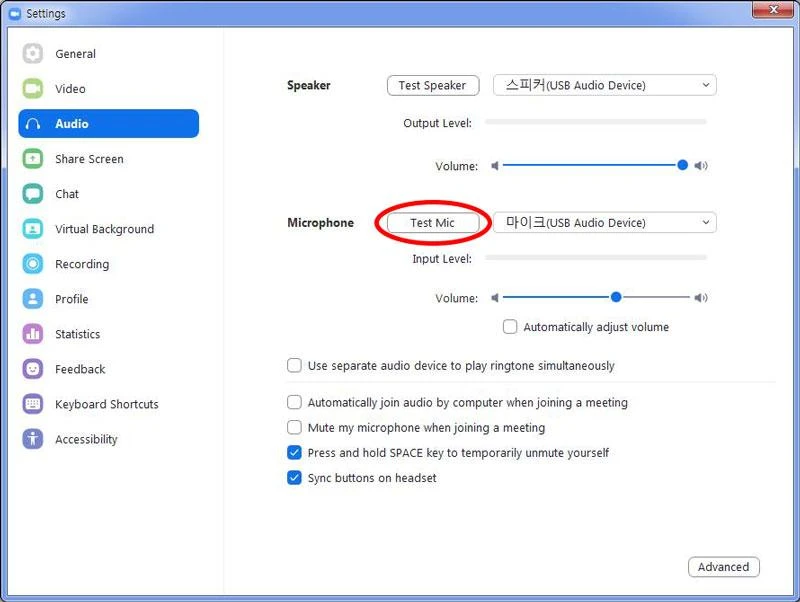Open the Share Screen icon

tap(33, 159)
